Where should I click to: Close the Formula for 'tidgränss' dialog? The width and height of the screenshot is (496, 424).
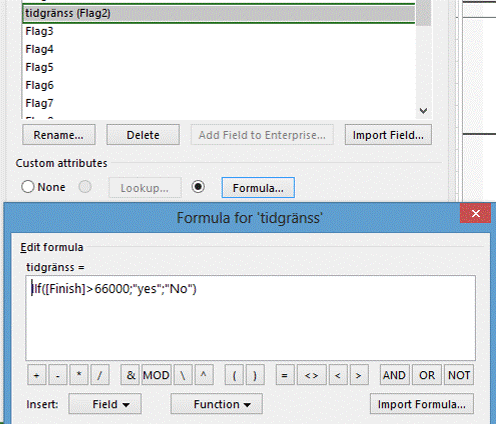(x=475, y=213)
